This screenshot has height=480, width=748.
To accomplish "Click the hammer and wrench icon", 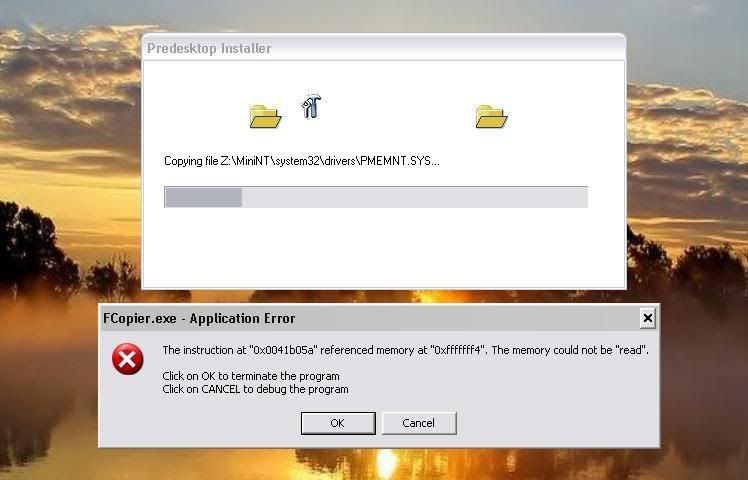I will pos(311,106).
